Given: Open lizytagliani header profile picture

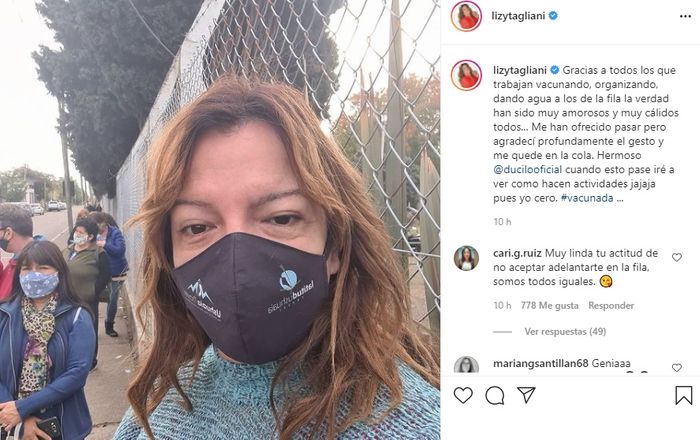Looking at the screenshot, I should coord(467,16).
